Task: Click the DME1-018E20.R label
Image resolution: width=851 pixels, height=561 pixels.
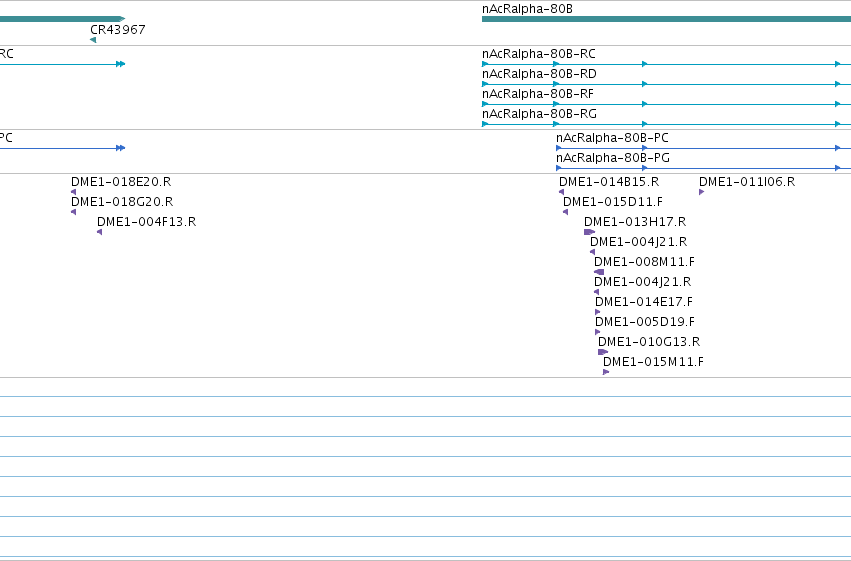Action: click(121, 182)
